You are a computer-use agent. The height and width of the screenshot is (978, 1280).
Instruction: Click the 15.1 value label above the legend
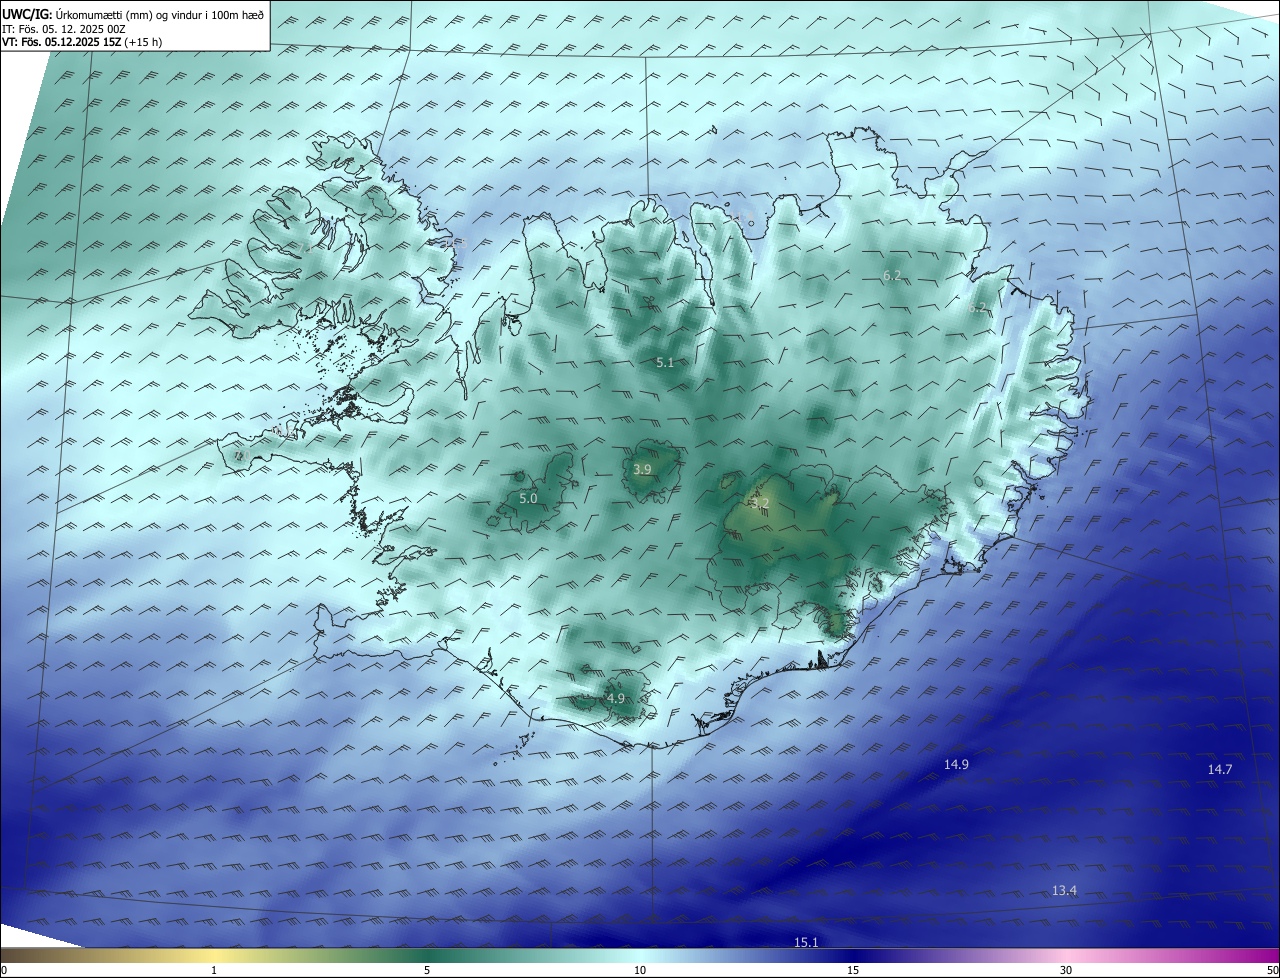[806, 943]
